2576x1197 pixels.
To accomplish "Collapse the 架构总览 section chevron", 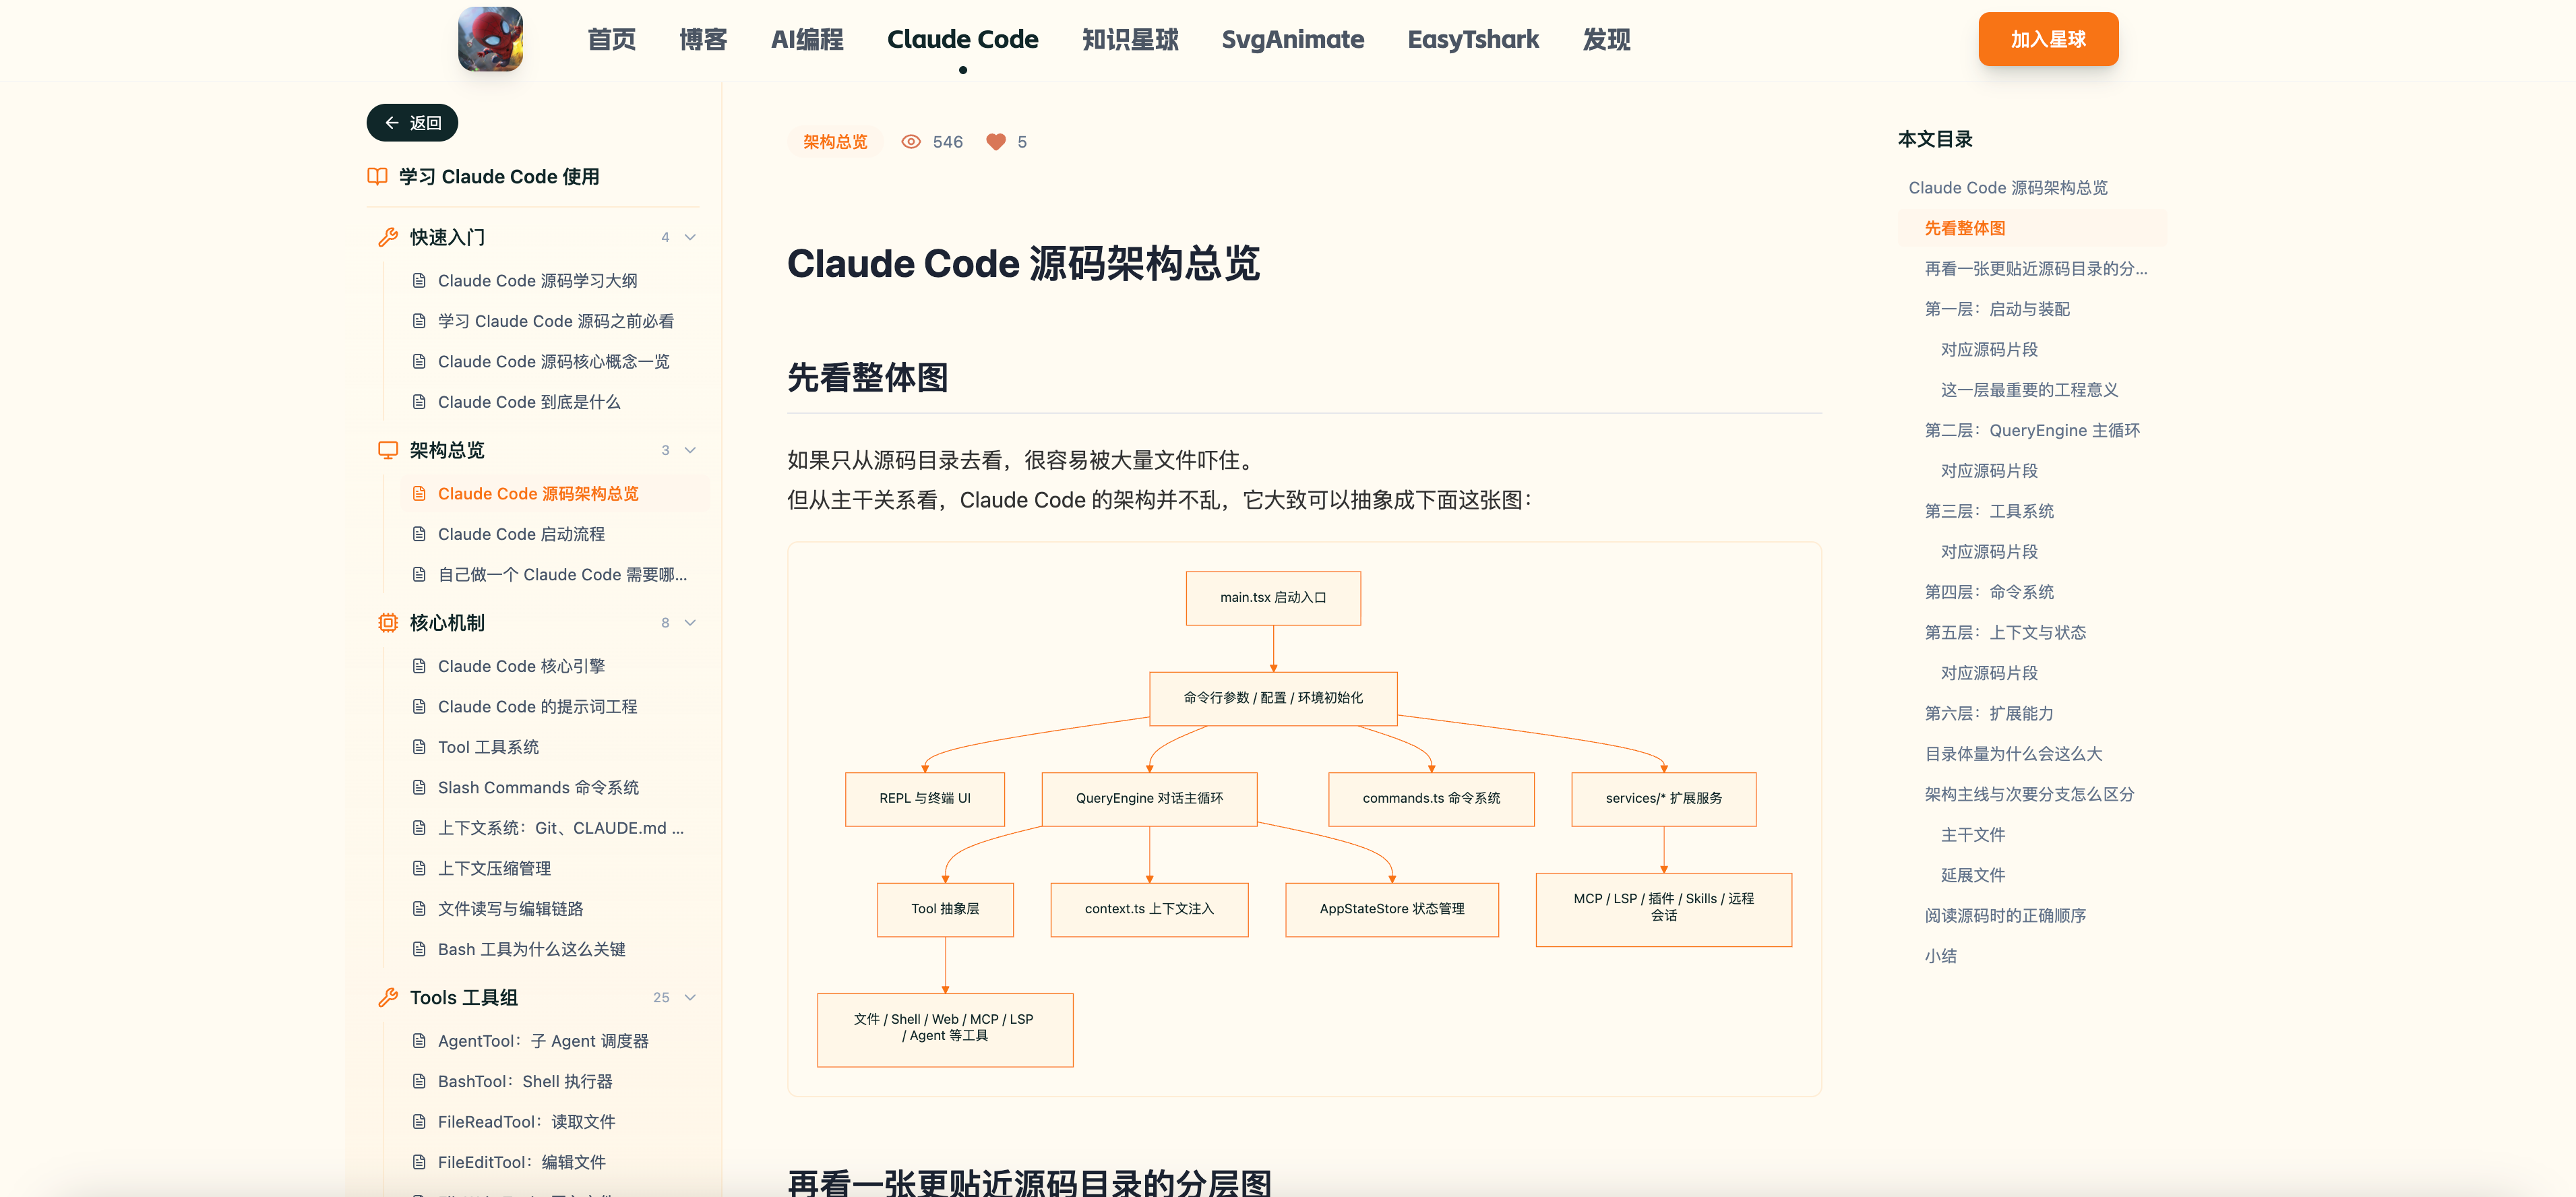I will click(x=690, y=450).
